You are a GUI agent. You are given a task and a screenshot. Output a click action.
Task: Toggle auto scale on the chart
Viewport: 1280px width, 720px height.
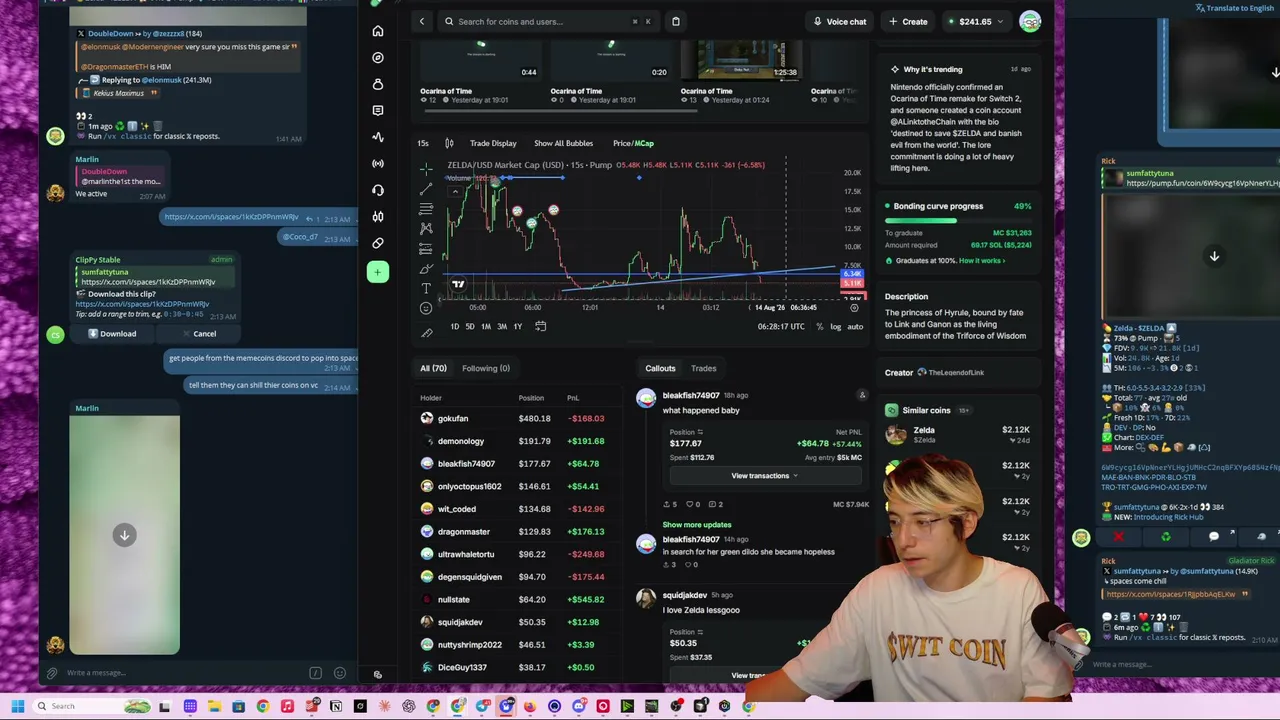pos(855,326)
